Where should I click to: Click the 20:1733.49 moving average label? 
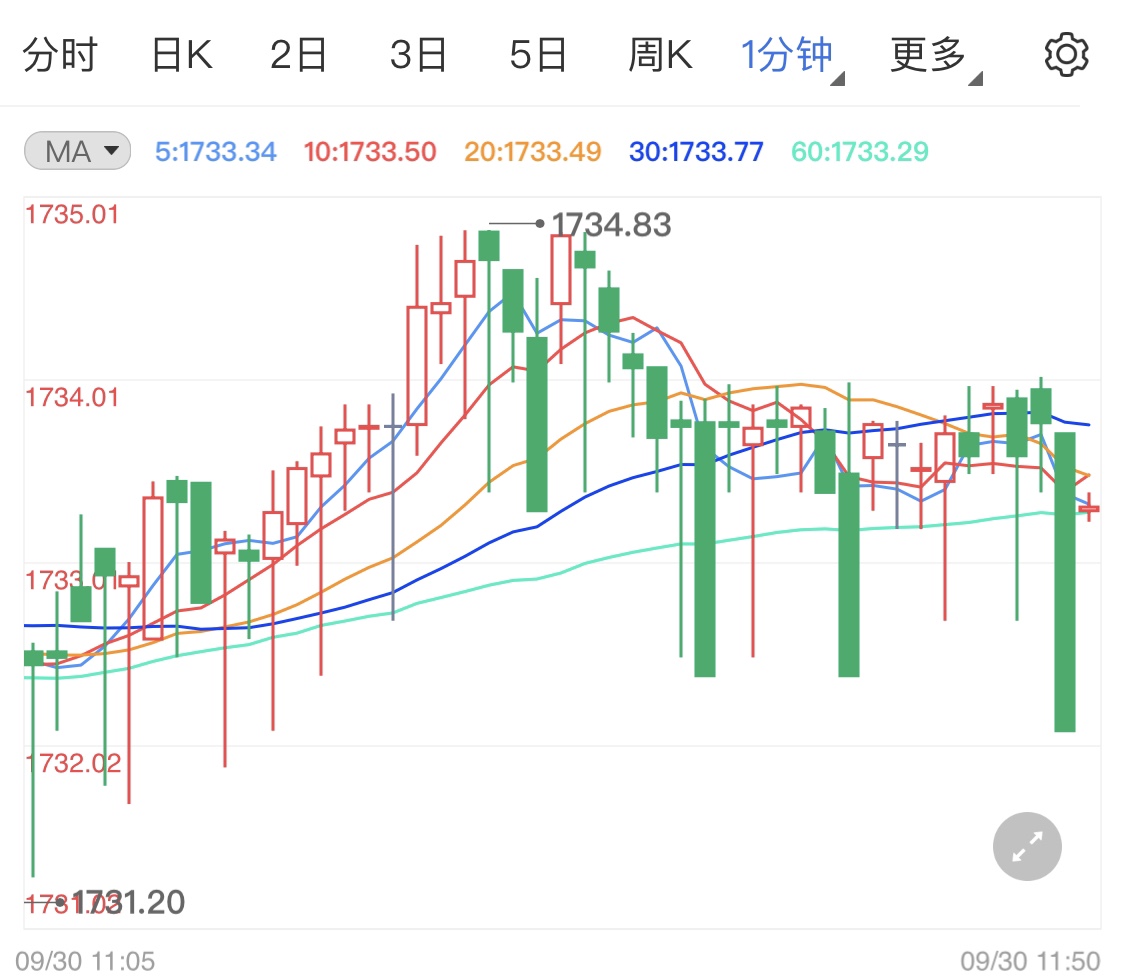click(x=530, y=150)
